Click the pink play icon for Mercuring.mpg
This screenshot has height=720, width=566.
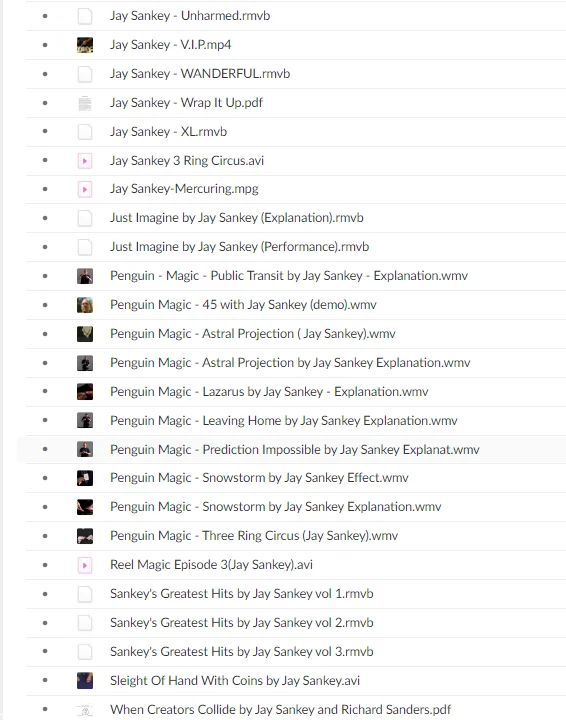pyautogui.click(x=85, y=189)
